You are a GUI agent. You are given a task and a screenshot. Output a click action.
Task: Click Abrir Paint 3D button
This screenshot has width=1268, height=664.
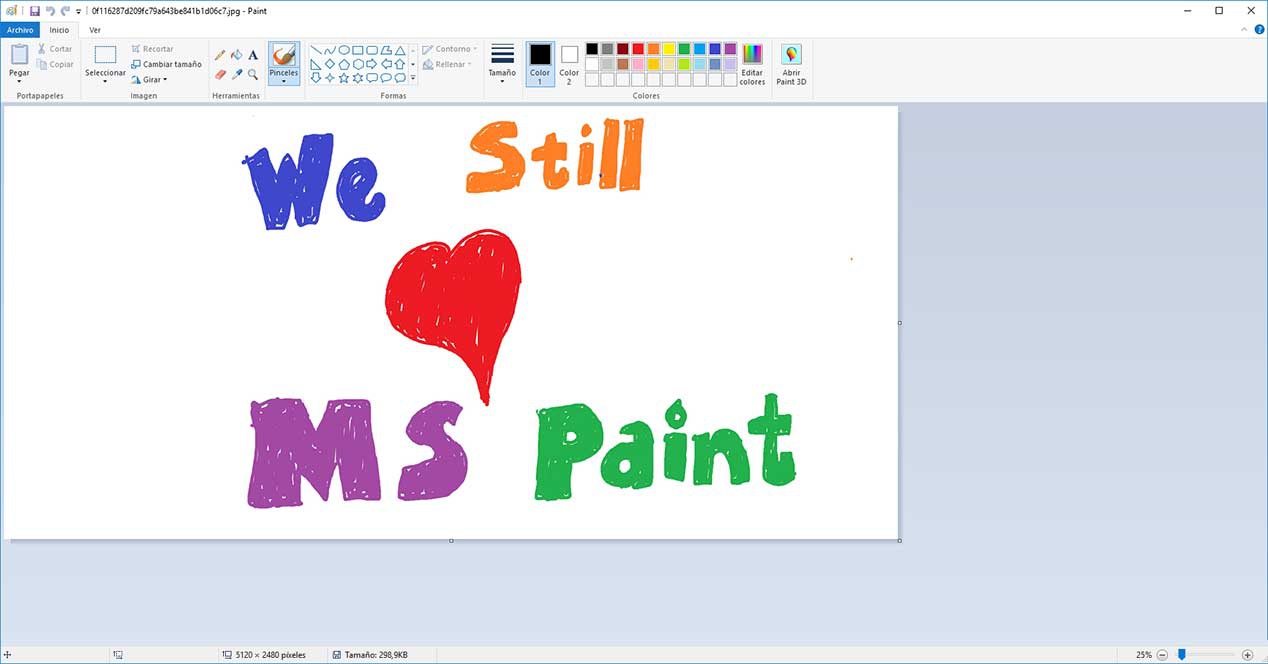click(x=791, y=64)
